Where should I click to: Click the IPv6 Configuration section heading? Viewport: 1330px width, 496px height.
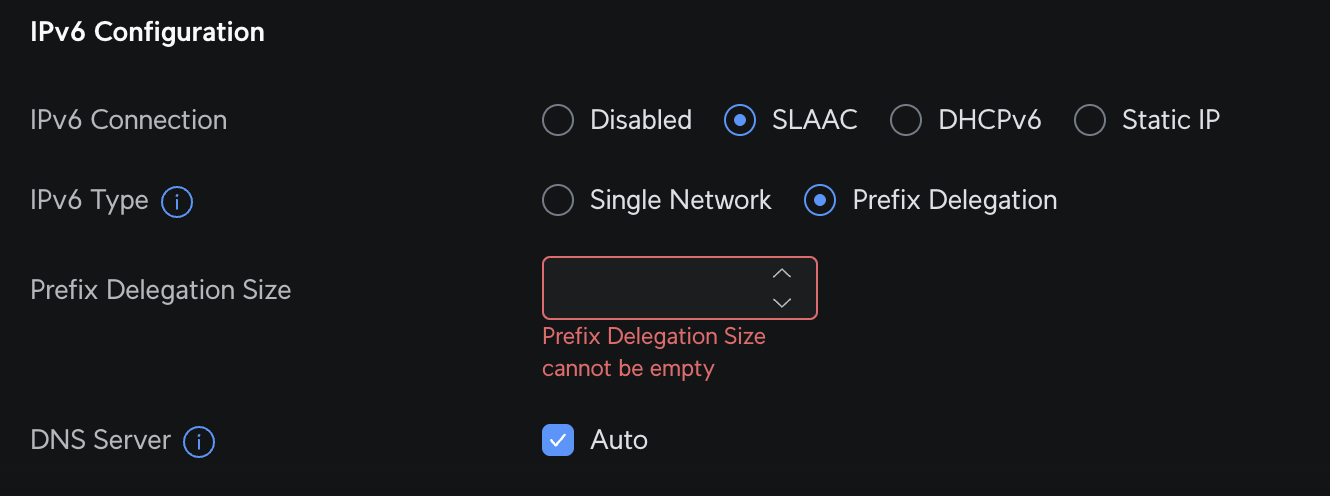148,32
